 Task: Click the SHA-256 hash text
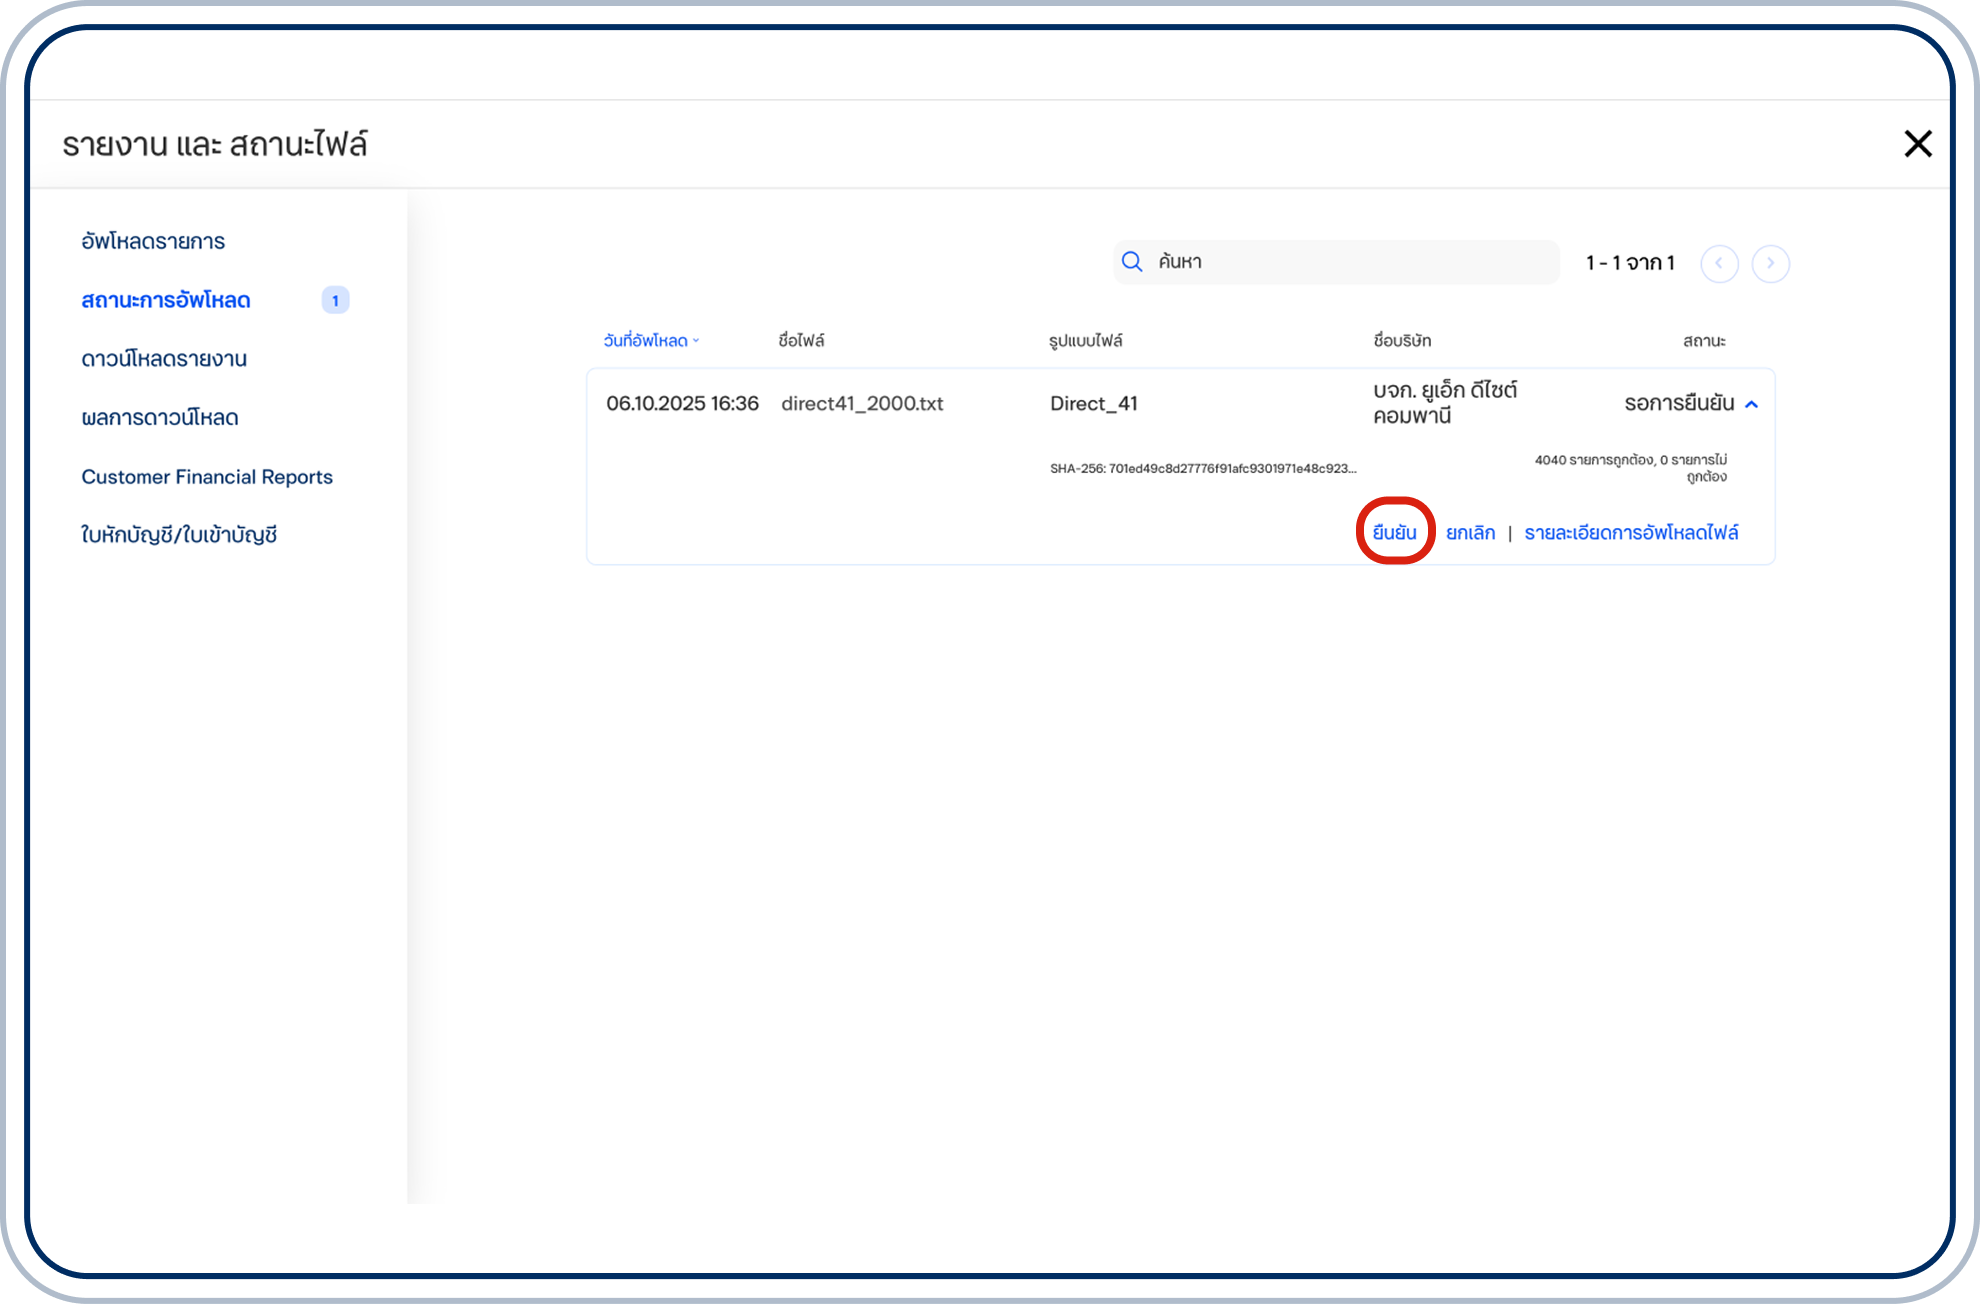click(1203, 468)
